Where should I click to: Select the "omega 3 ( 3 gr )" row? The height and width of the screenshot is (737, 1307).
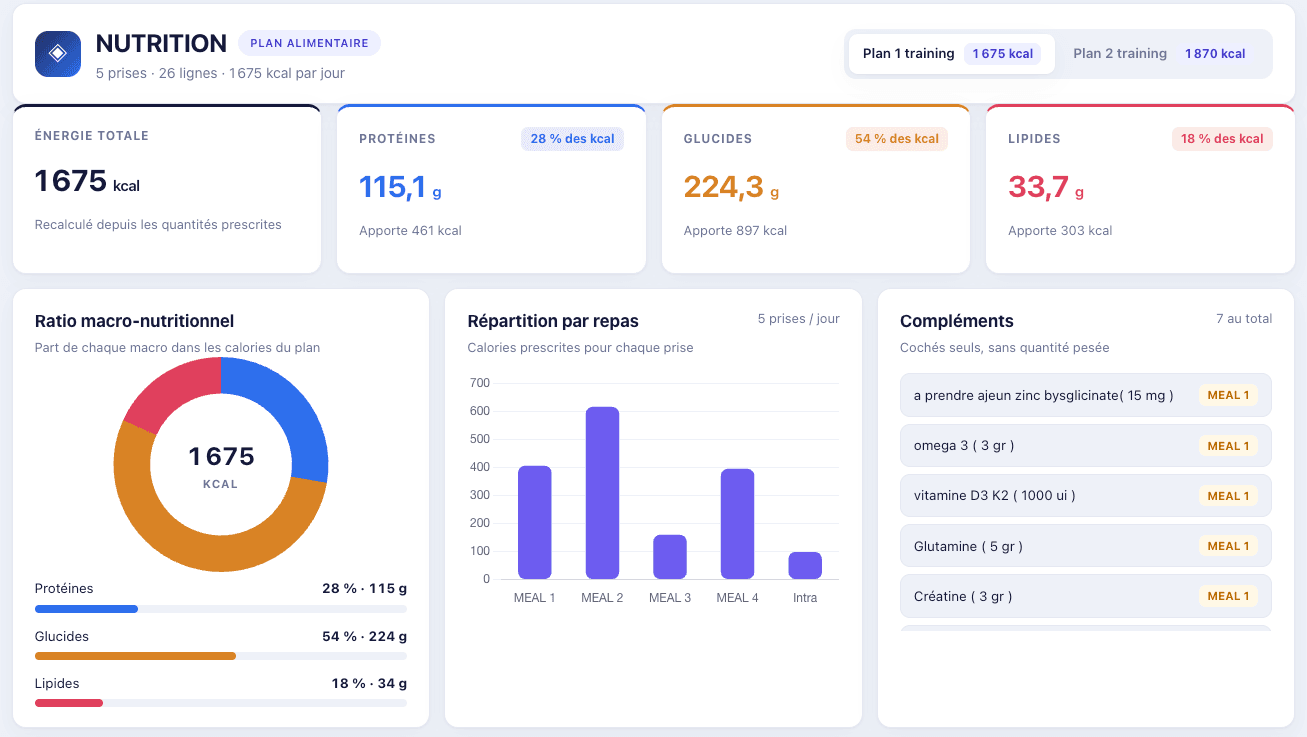(x=1086, y=445)
